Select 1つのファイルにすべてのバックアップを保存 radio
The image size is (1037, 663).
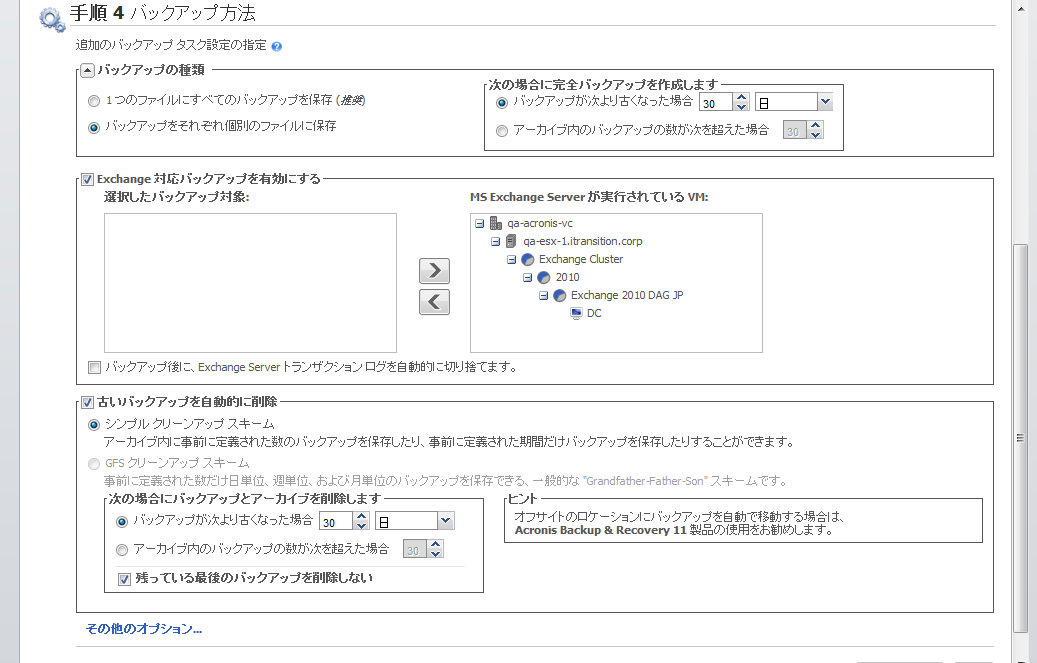[94, 101]
